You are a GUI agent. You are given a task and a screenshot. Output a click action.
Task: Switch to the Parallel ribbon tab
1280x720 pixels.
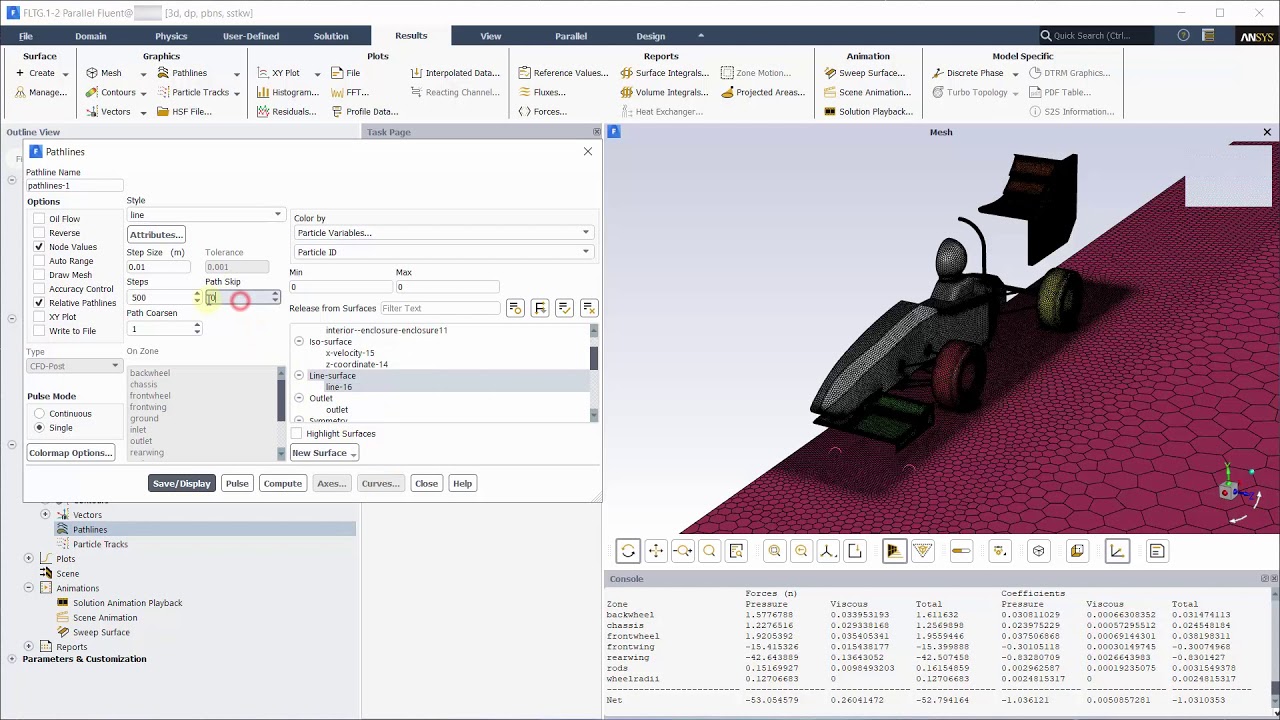(571, 36)
